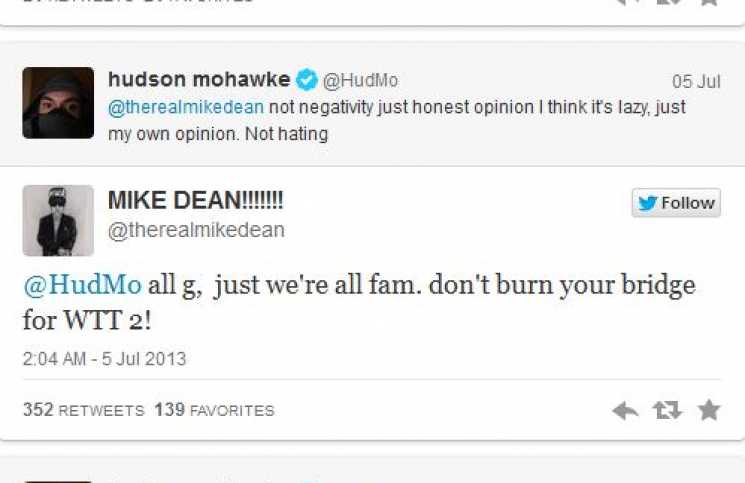This screenshot has width=745, height=483.
Task: Retweet Mike Dean's WTT 2 tweet
Action: [667, 410]
